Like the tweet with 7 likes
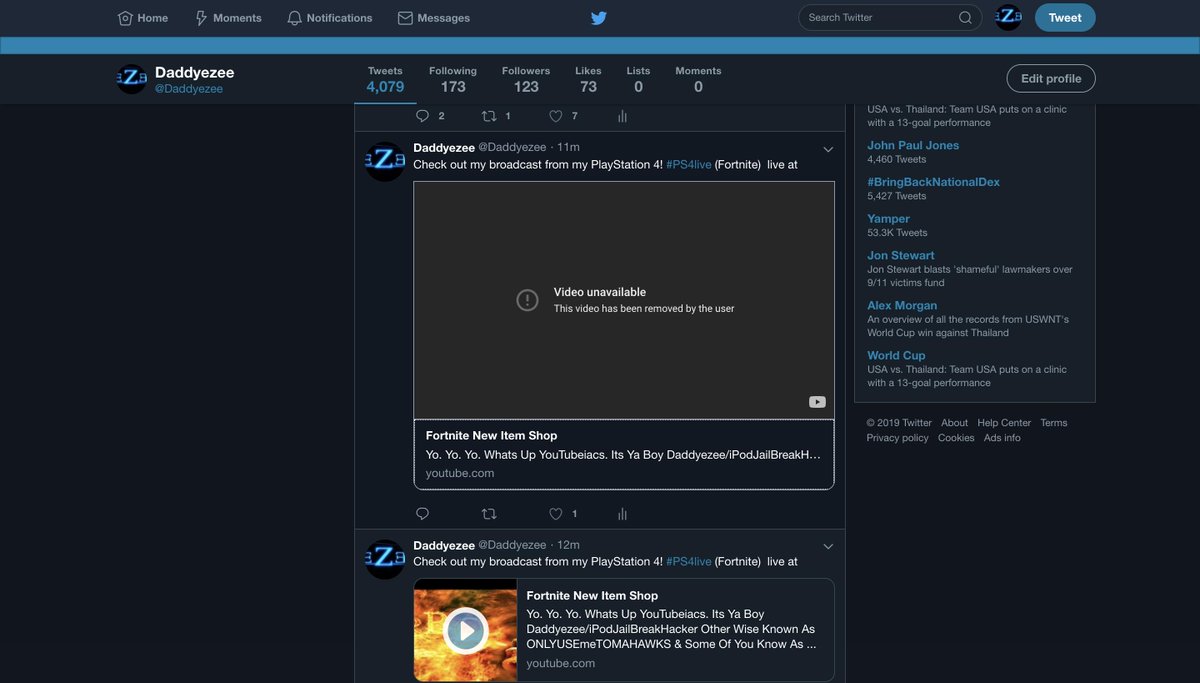The height and width of the screenshot is (683, 1200). tap(556, 116)
